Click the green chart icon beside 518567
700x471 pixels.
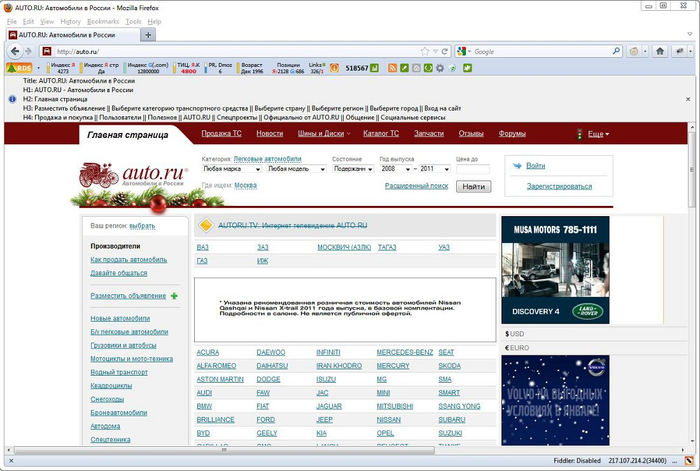tap(375, 68)
